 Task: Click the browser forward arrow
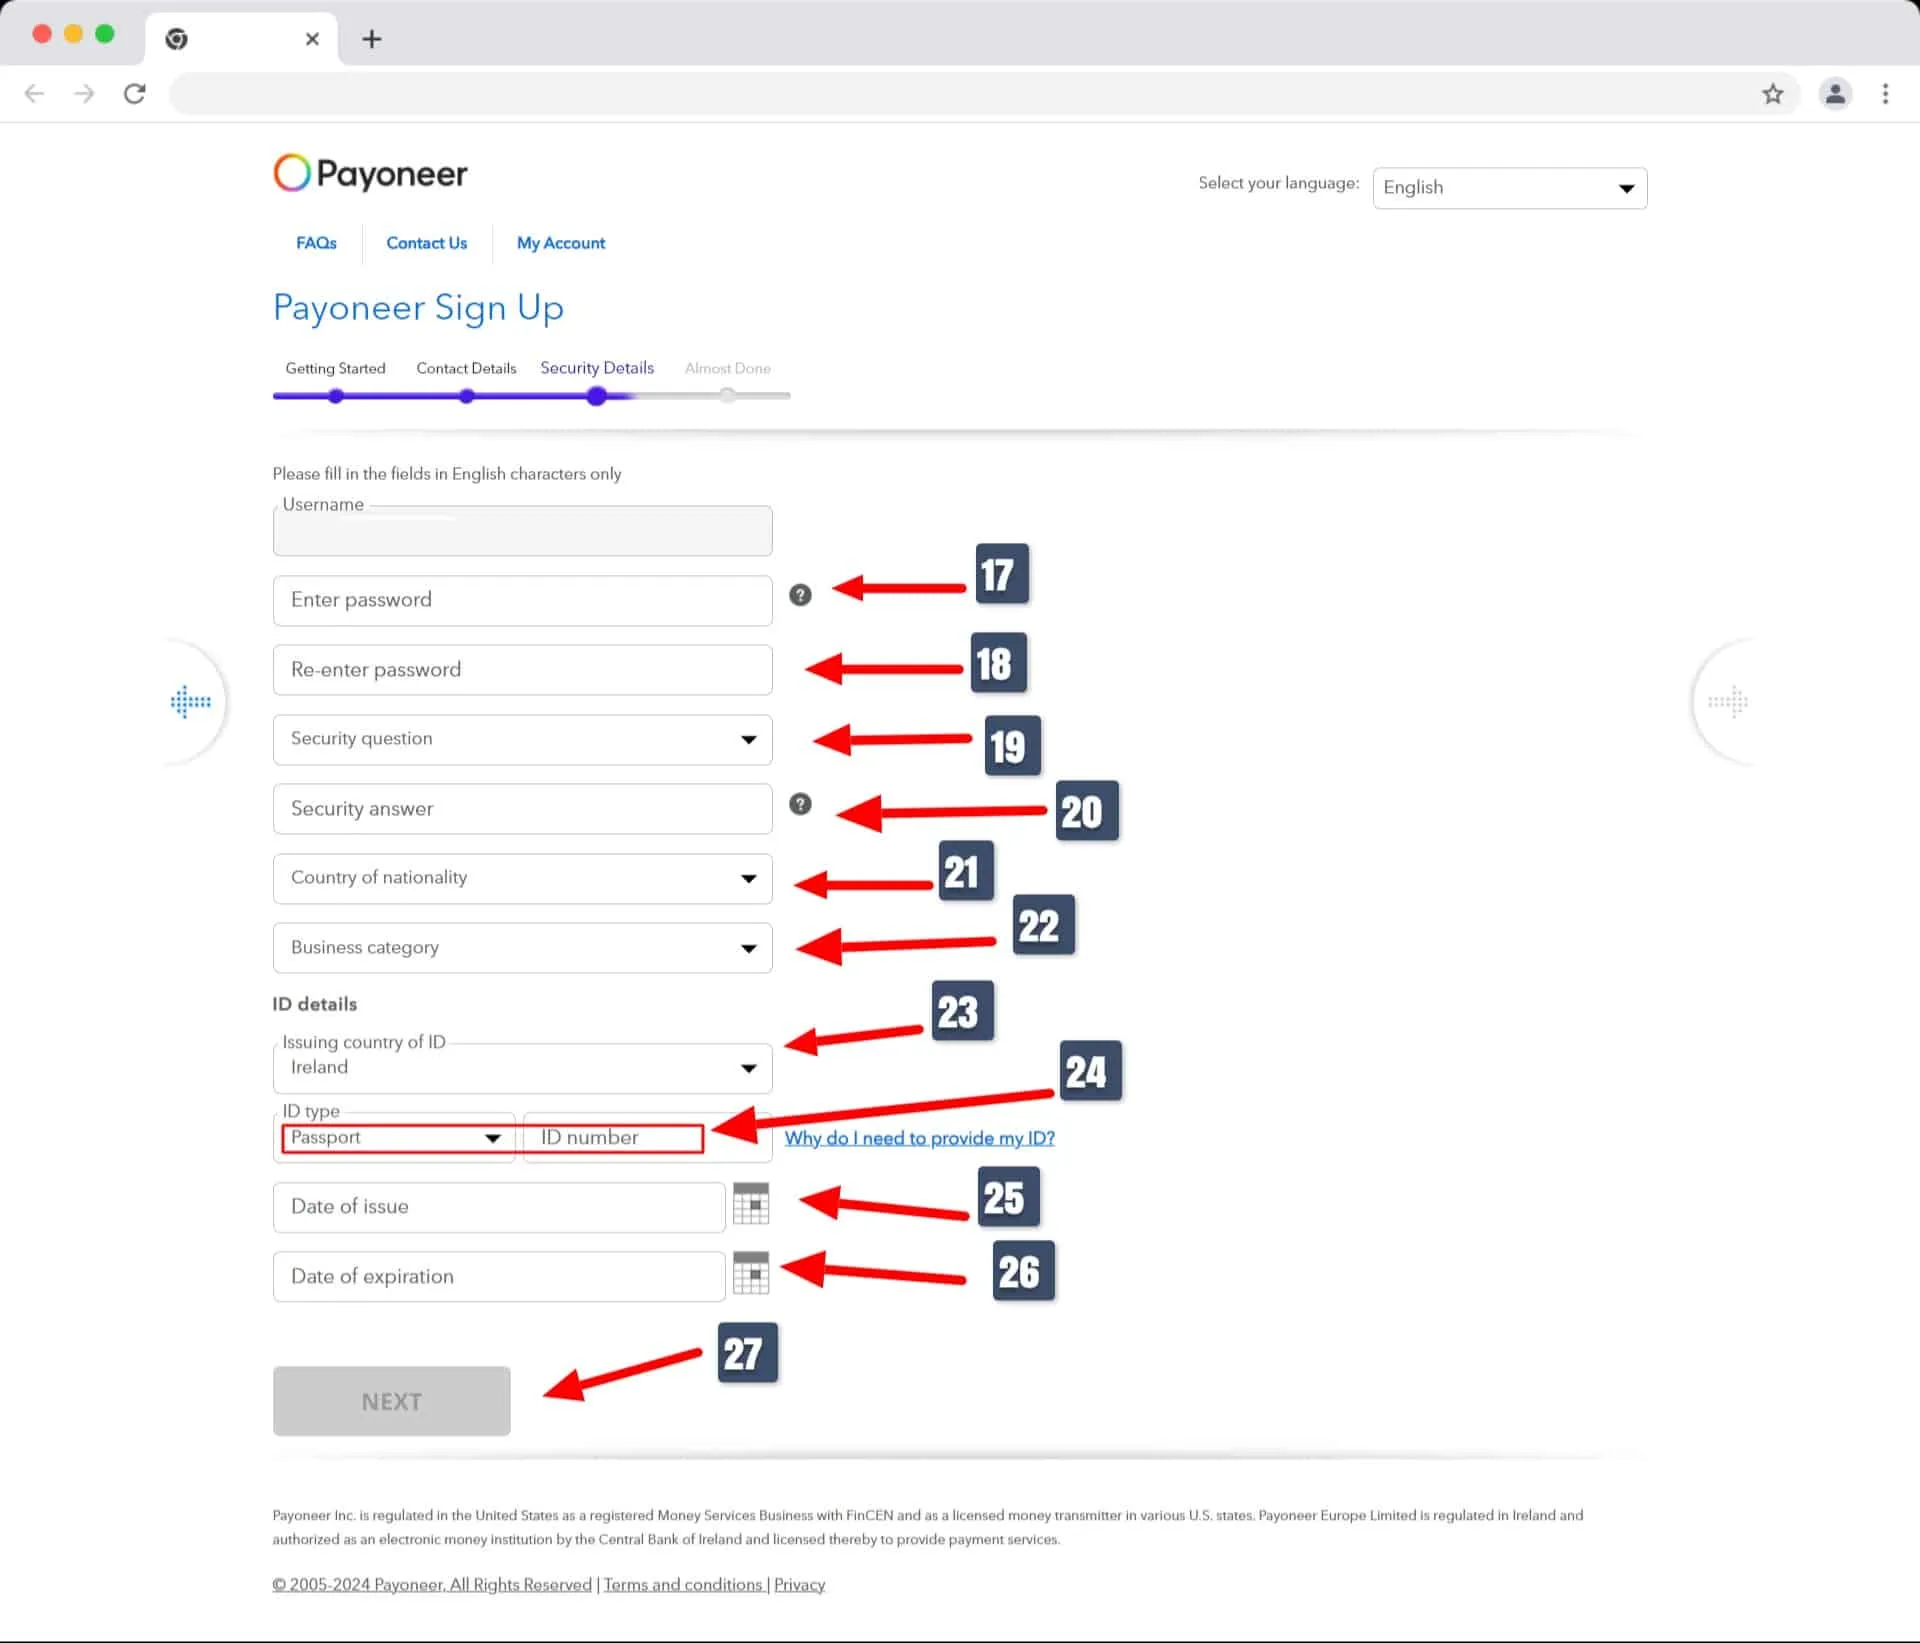click(x=85, y=94)
